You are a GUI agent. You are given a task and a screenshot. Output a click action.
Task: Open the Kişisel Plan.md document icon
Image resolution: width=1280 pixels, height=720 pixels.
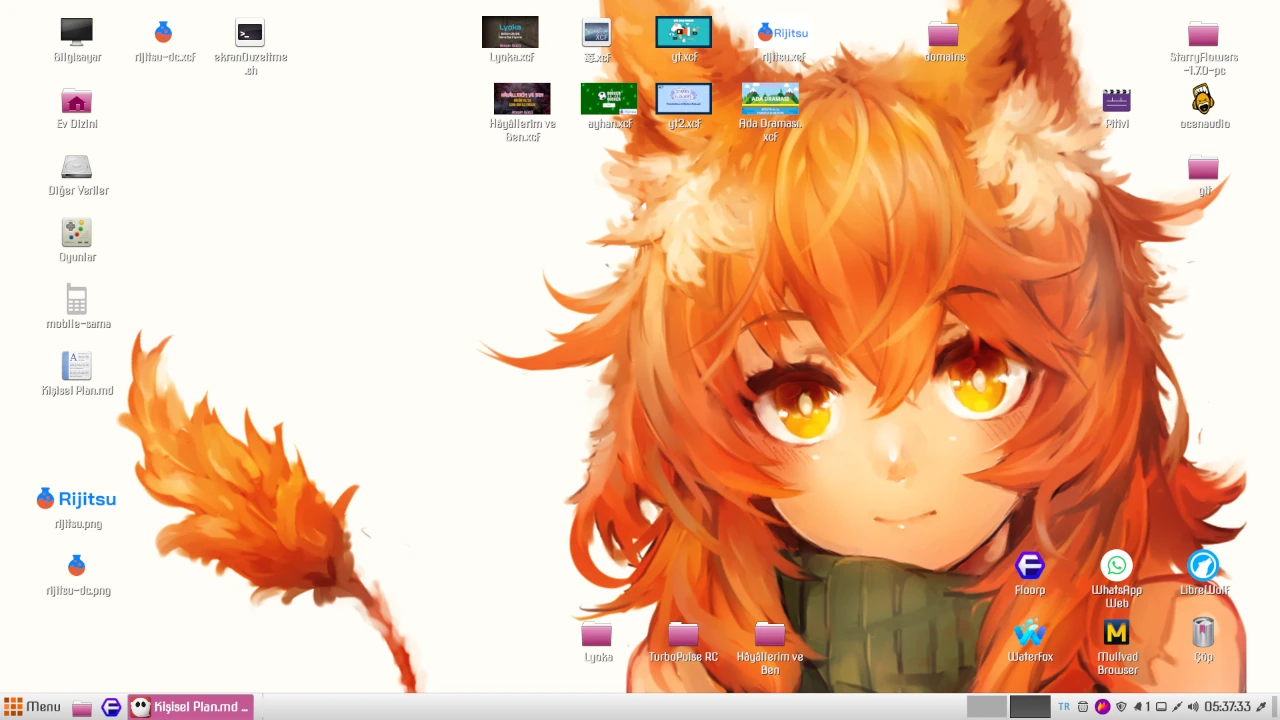pos(77,365)
